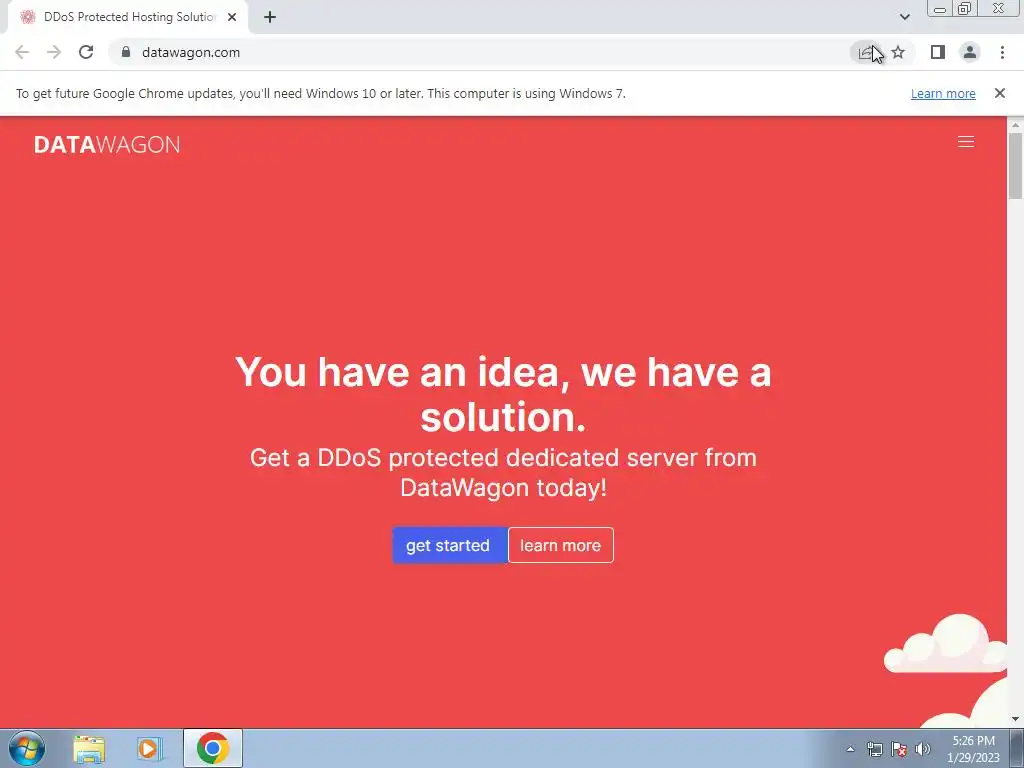Click the Chrome taskbar icon

213,748
